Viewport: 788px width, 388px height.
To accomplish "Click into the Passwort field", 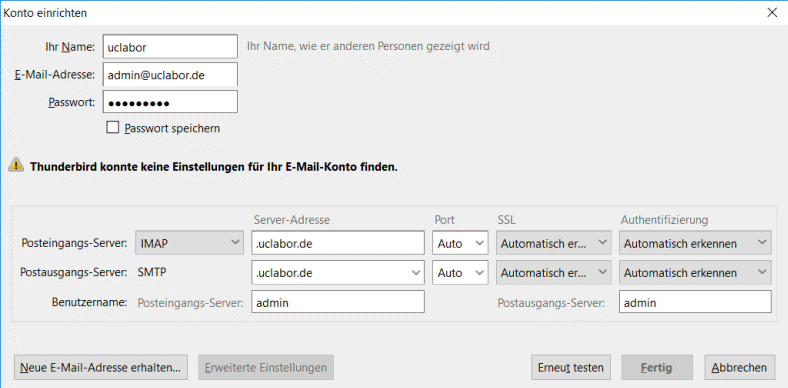I will (x=170, y=102).
